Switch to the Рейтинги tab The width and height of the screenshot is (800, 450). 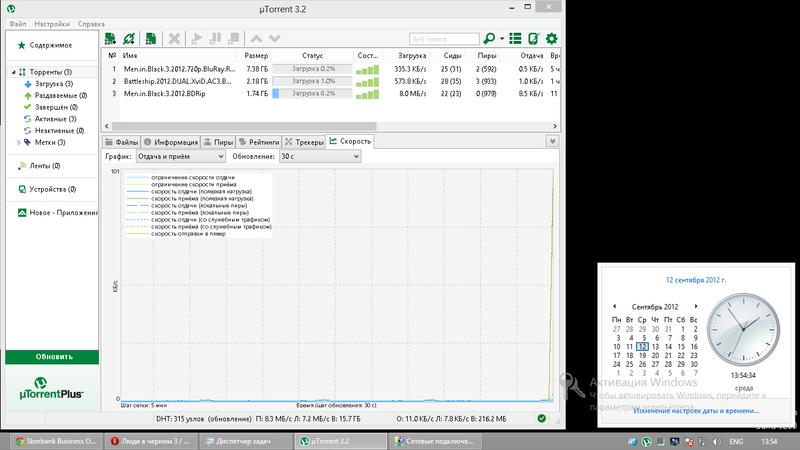click(x=259, y=142)
